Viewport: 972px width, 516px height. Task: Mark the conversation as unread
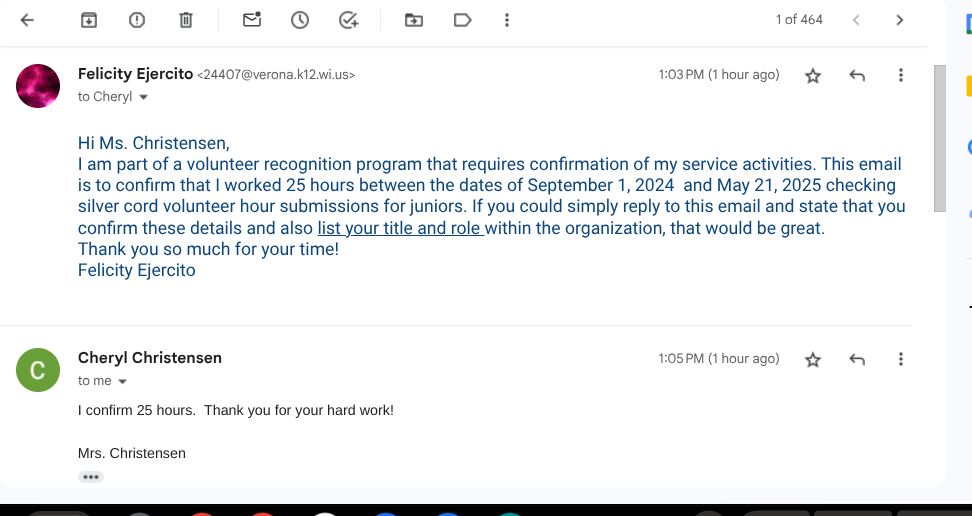point(252,20)
